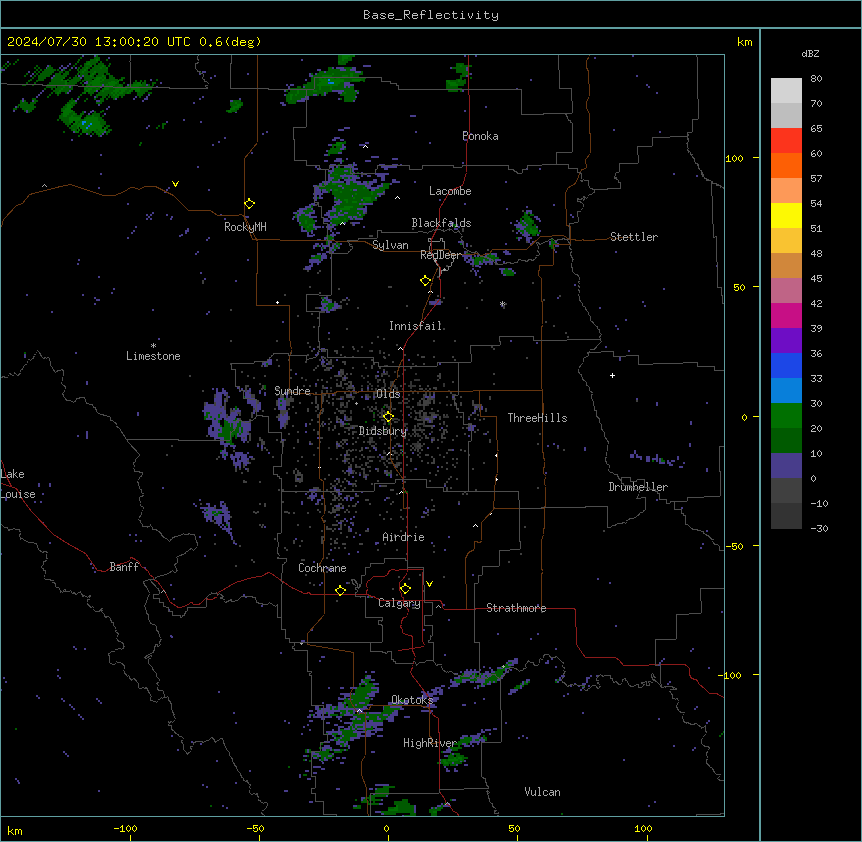Select the Sundre label
The image size is (862, 842).
click(x=292, y=391)
